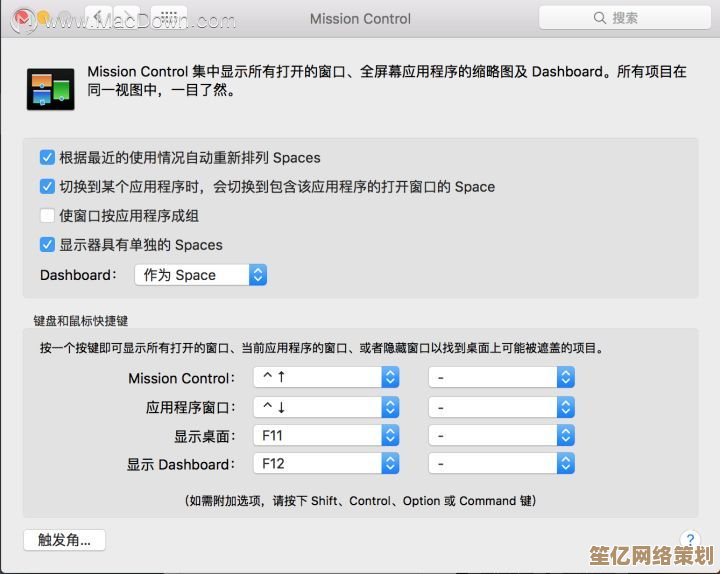Click the 触发角 hot corners button
This screenshot has height=574, width=720.
point(64,540)
